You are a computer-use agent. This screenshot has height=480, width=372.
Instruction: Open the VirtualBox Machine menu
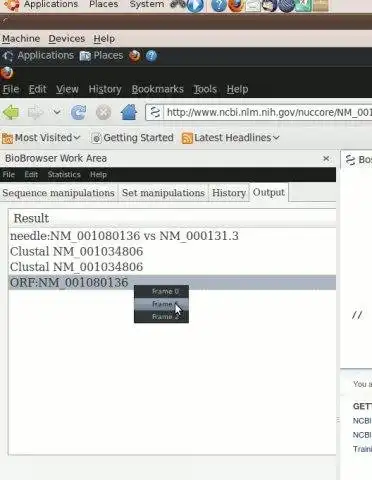[x=21, y=39]
